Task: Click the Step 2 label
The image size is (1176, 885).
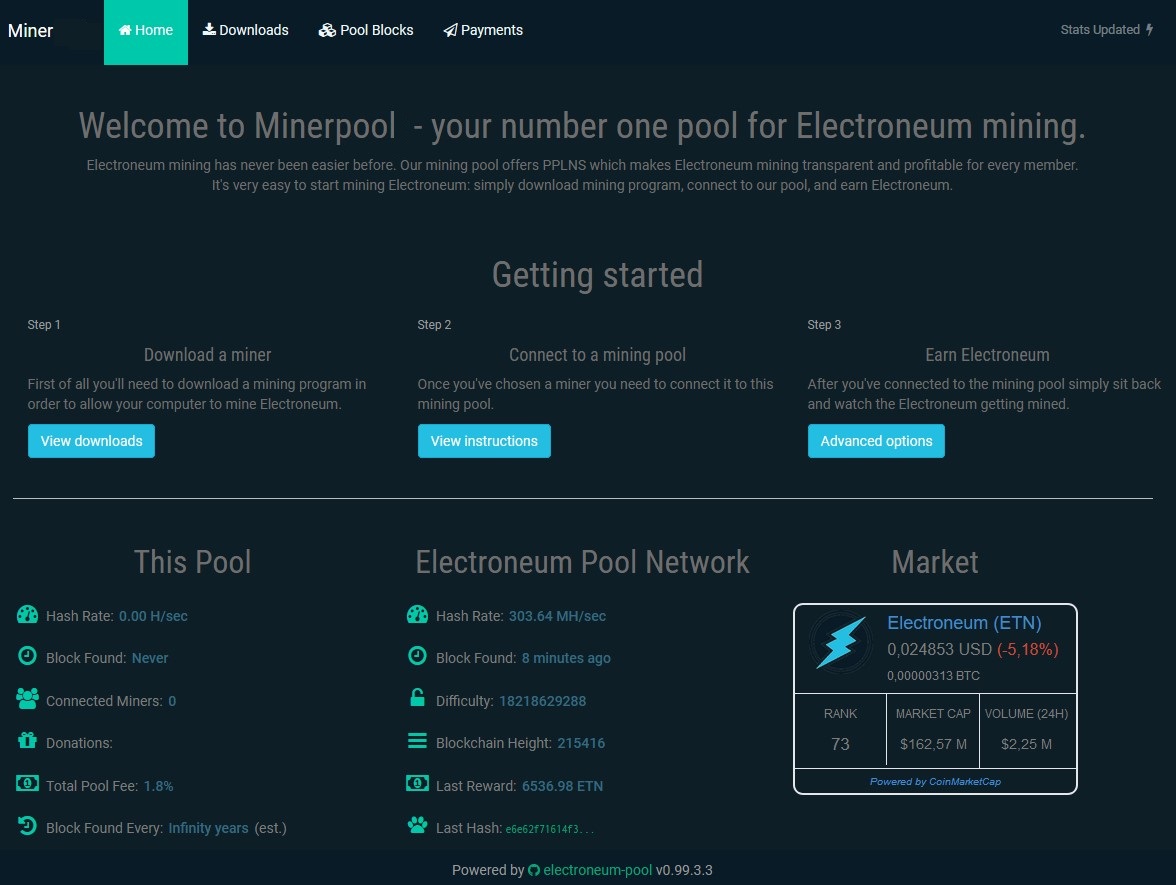Action: pyautogui.click(x=434, y=325)
